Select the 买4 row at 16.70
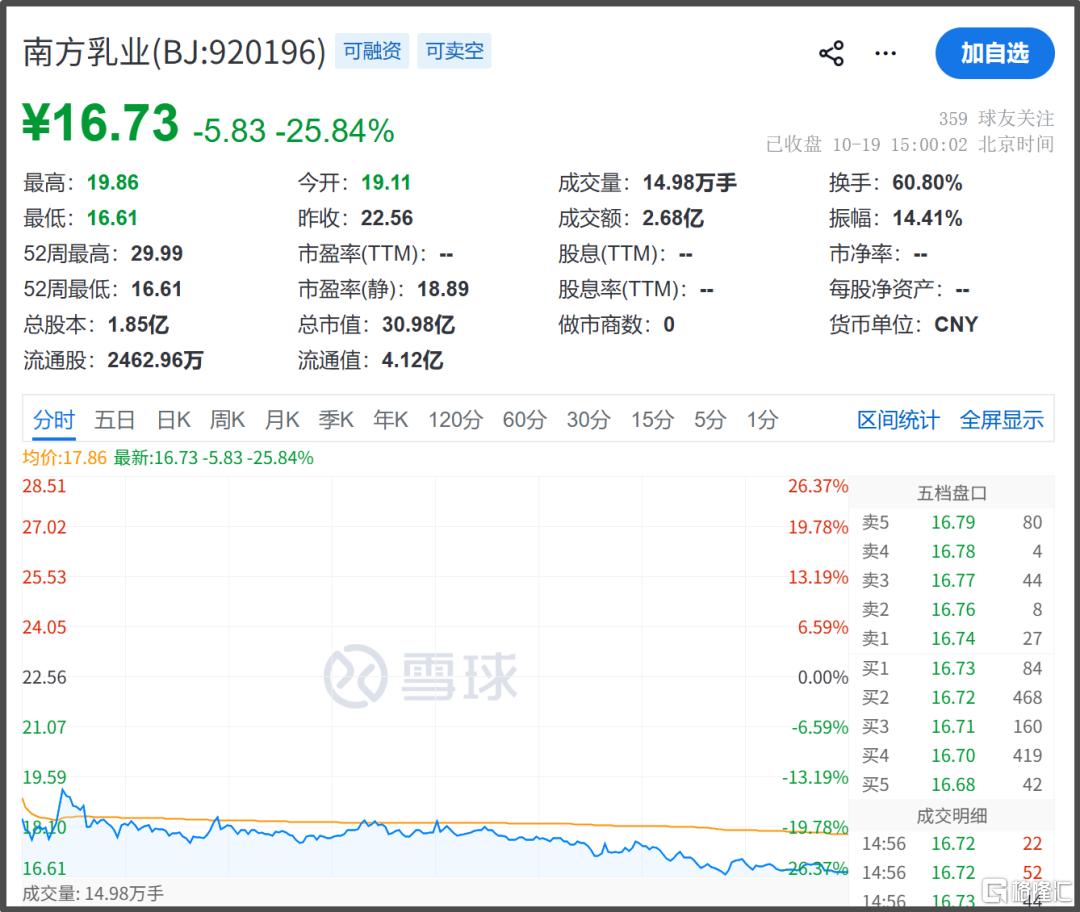 point(952,756)
